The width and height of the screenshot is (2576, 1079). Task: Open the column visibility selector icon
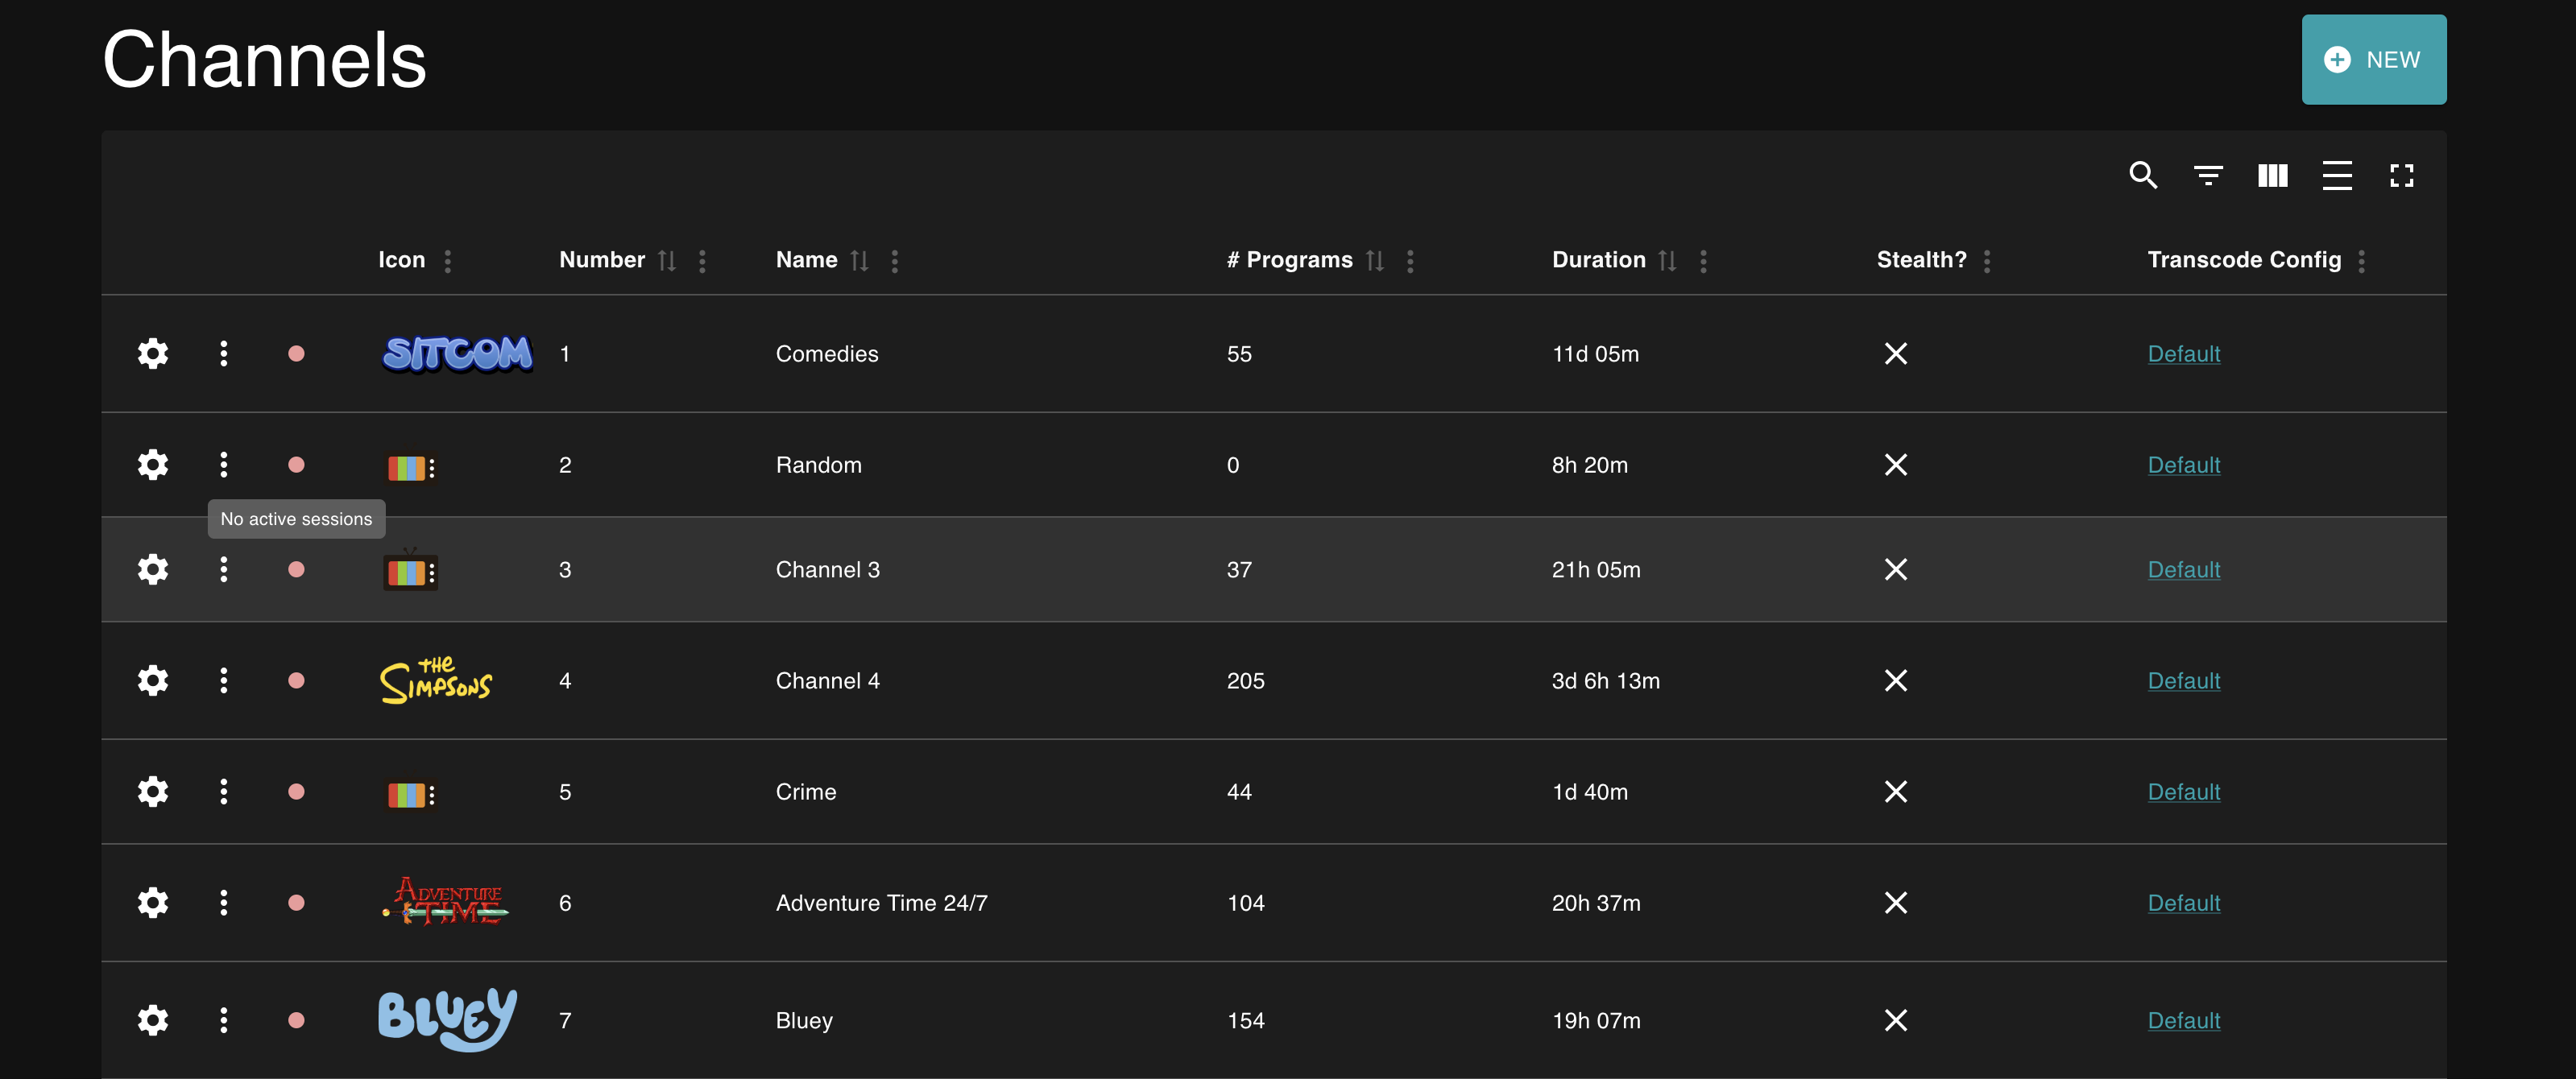point(2272,175)
